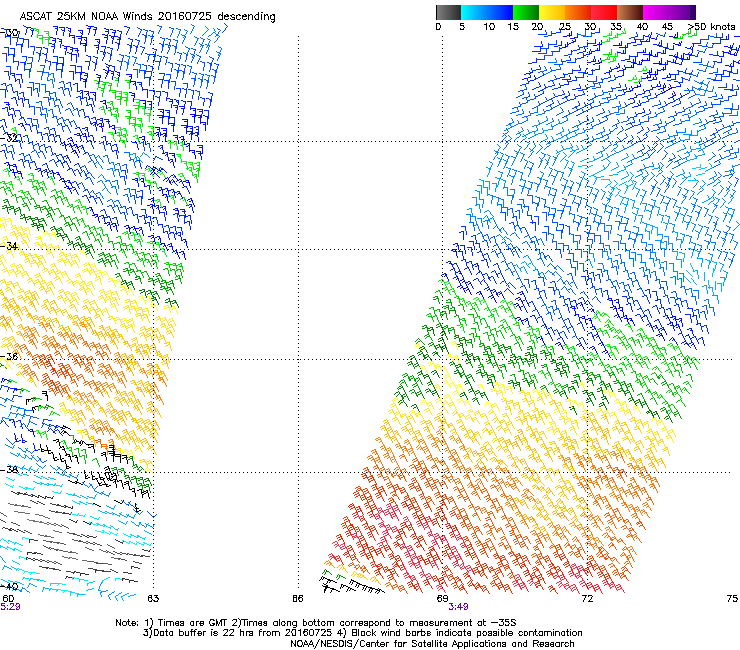The width and height of the screenshot is (740, 650).
Task: Click the '10' label under the color bar
Action: point(489,27)
